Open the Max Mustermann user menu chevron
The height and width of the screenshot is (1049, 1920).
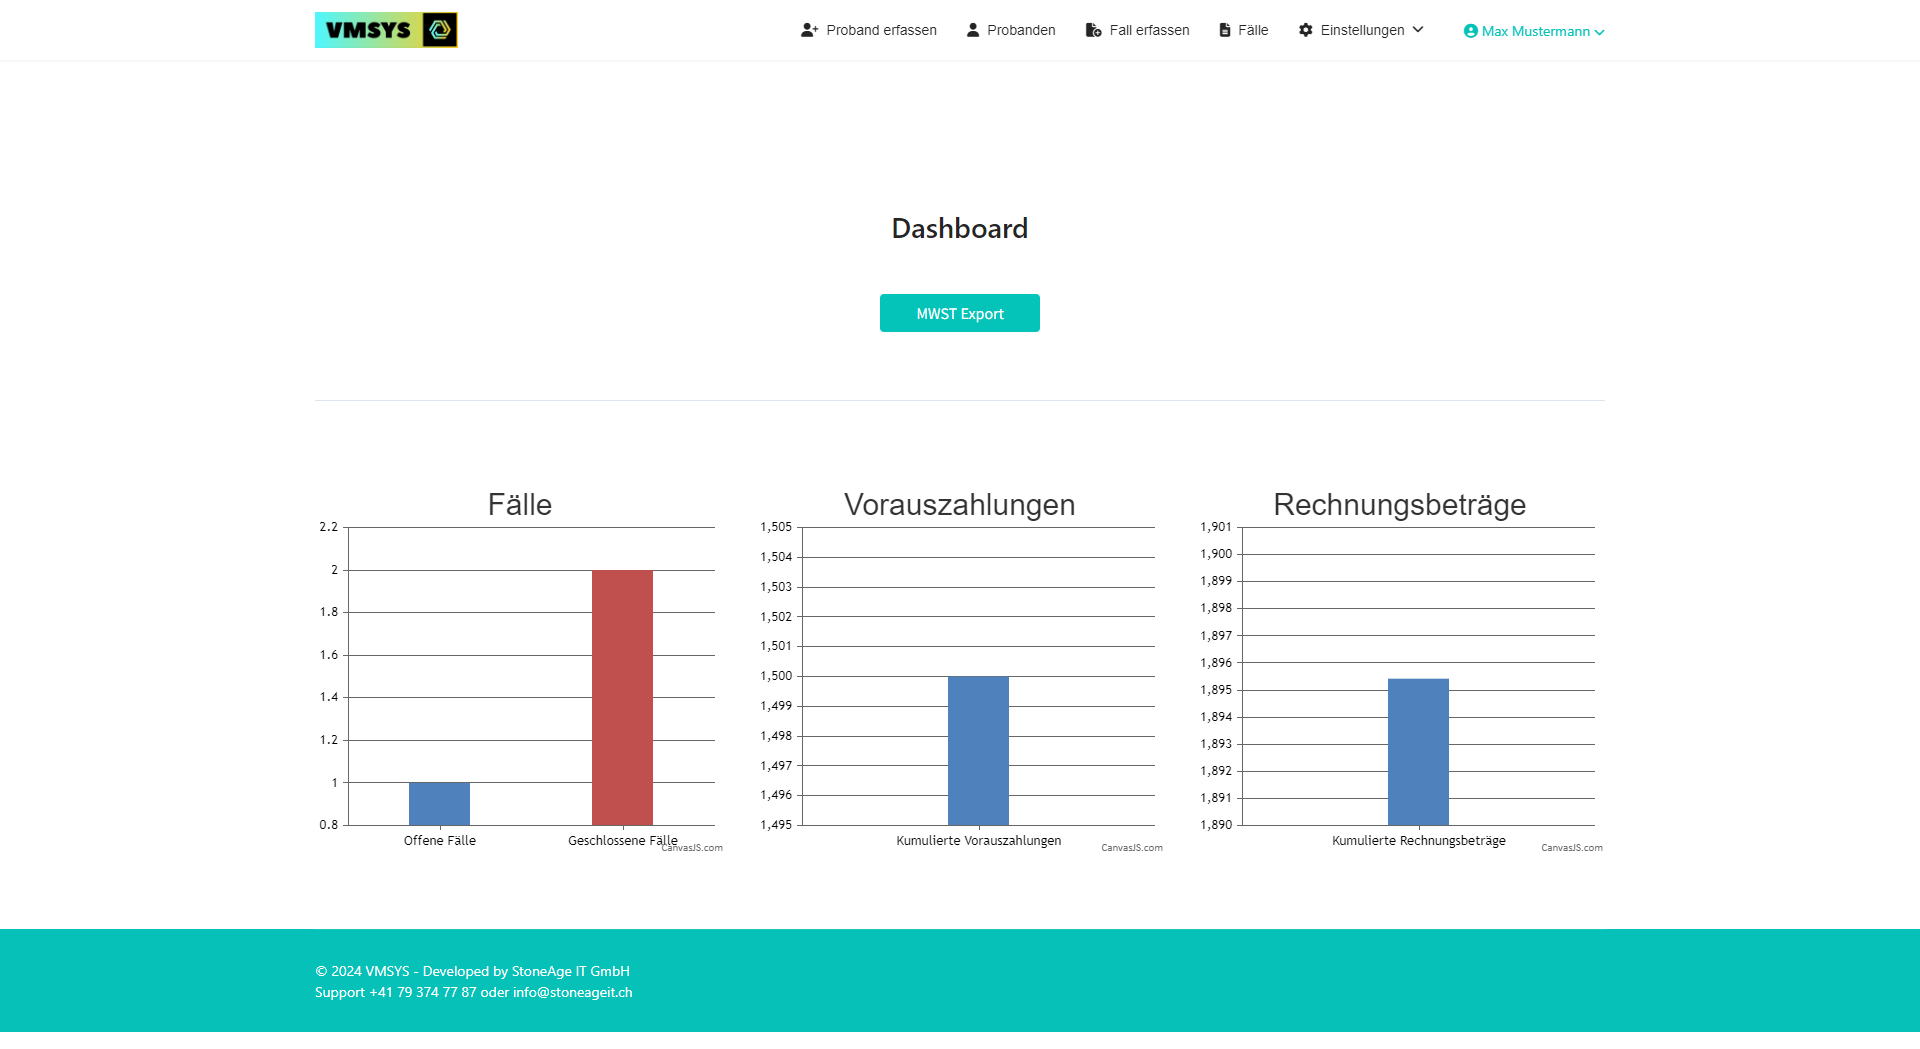tap(1599, 32)
